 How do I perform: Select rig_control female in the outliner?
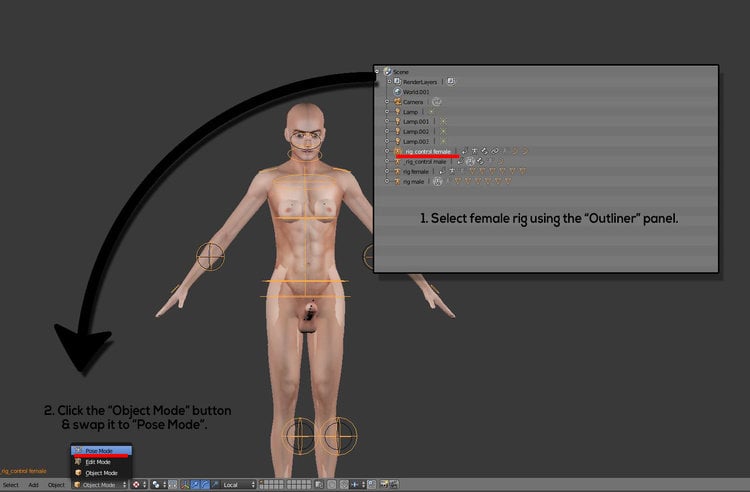(428, 152)
